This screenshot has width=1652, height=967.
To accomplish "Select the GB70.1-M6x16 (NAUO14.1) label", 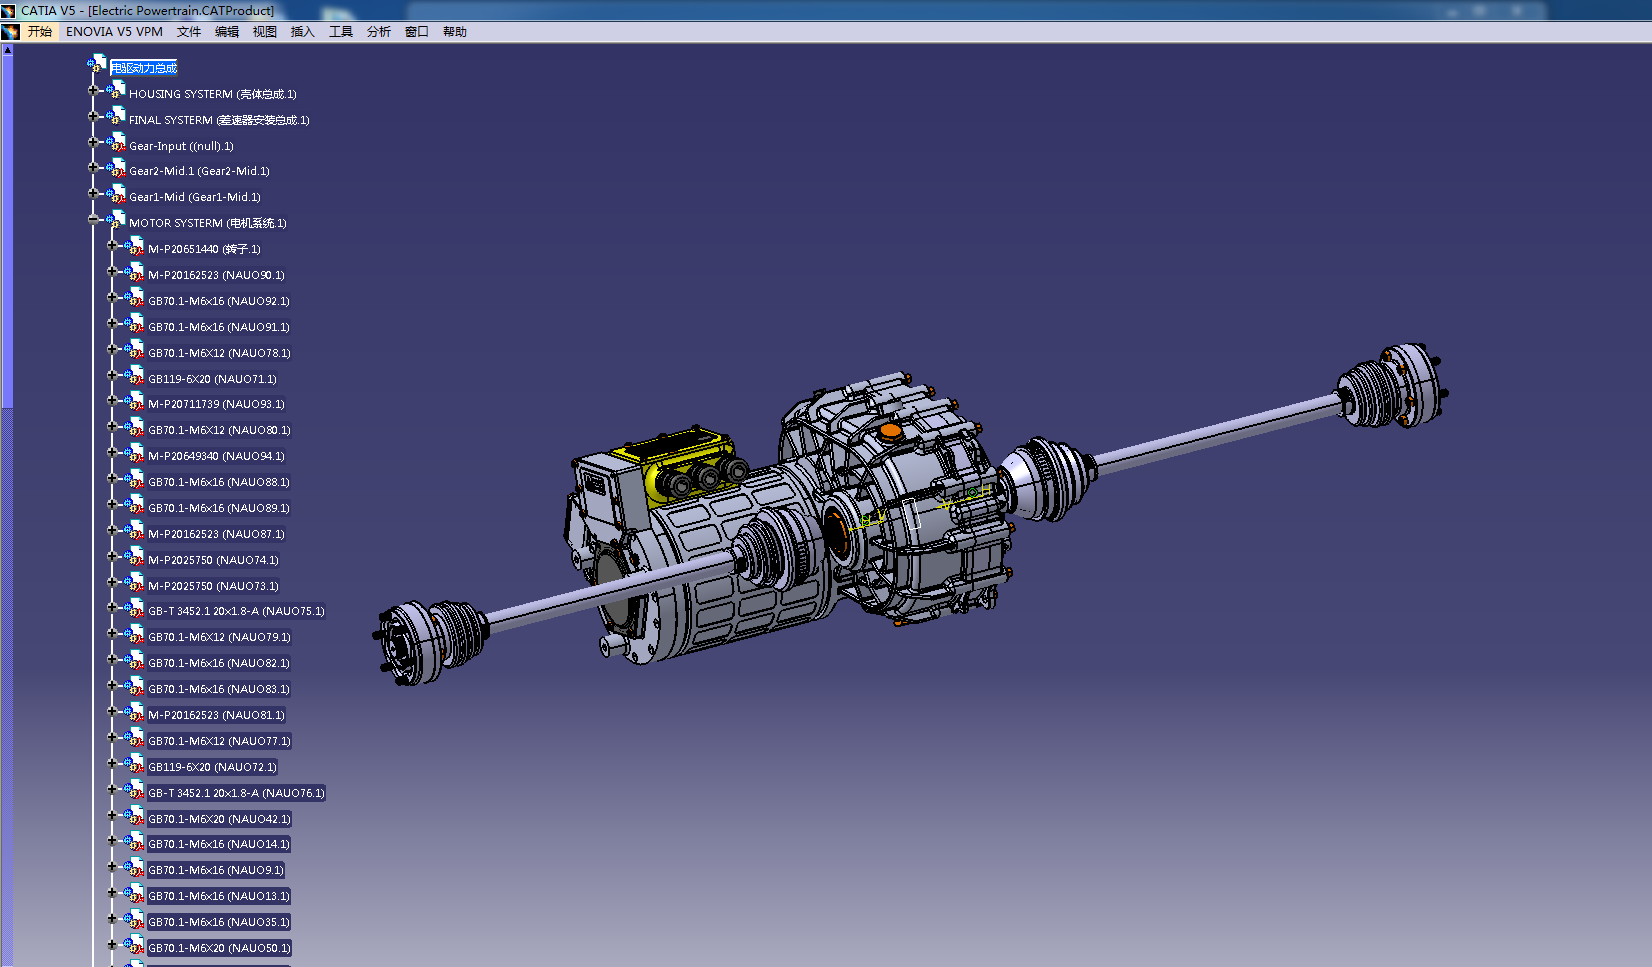I will coord(219,844).
